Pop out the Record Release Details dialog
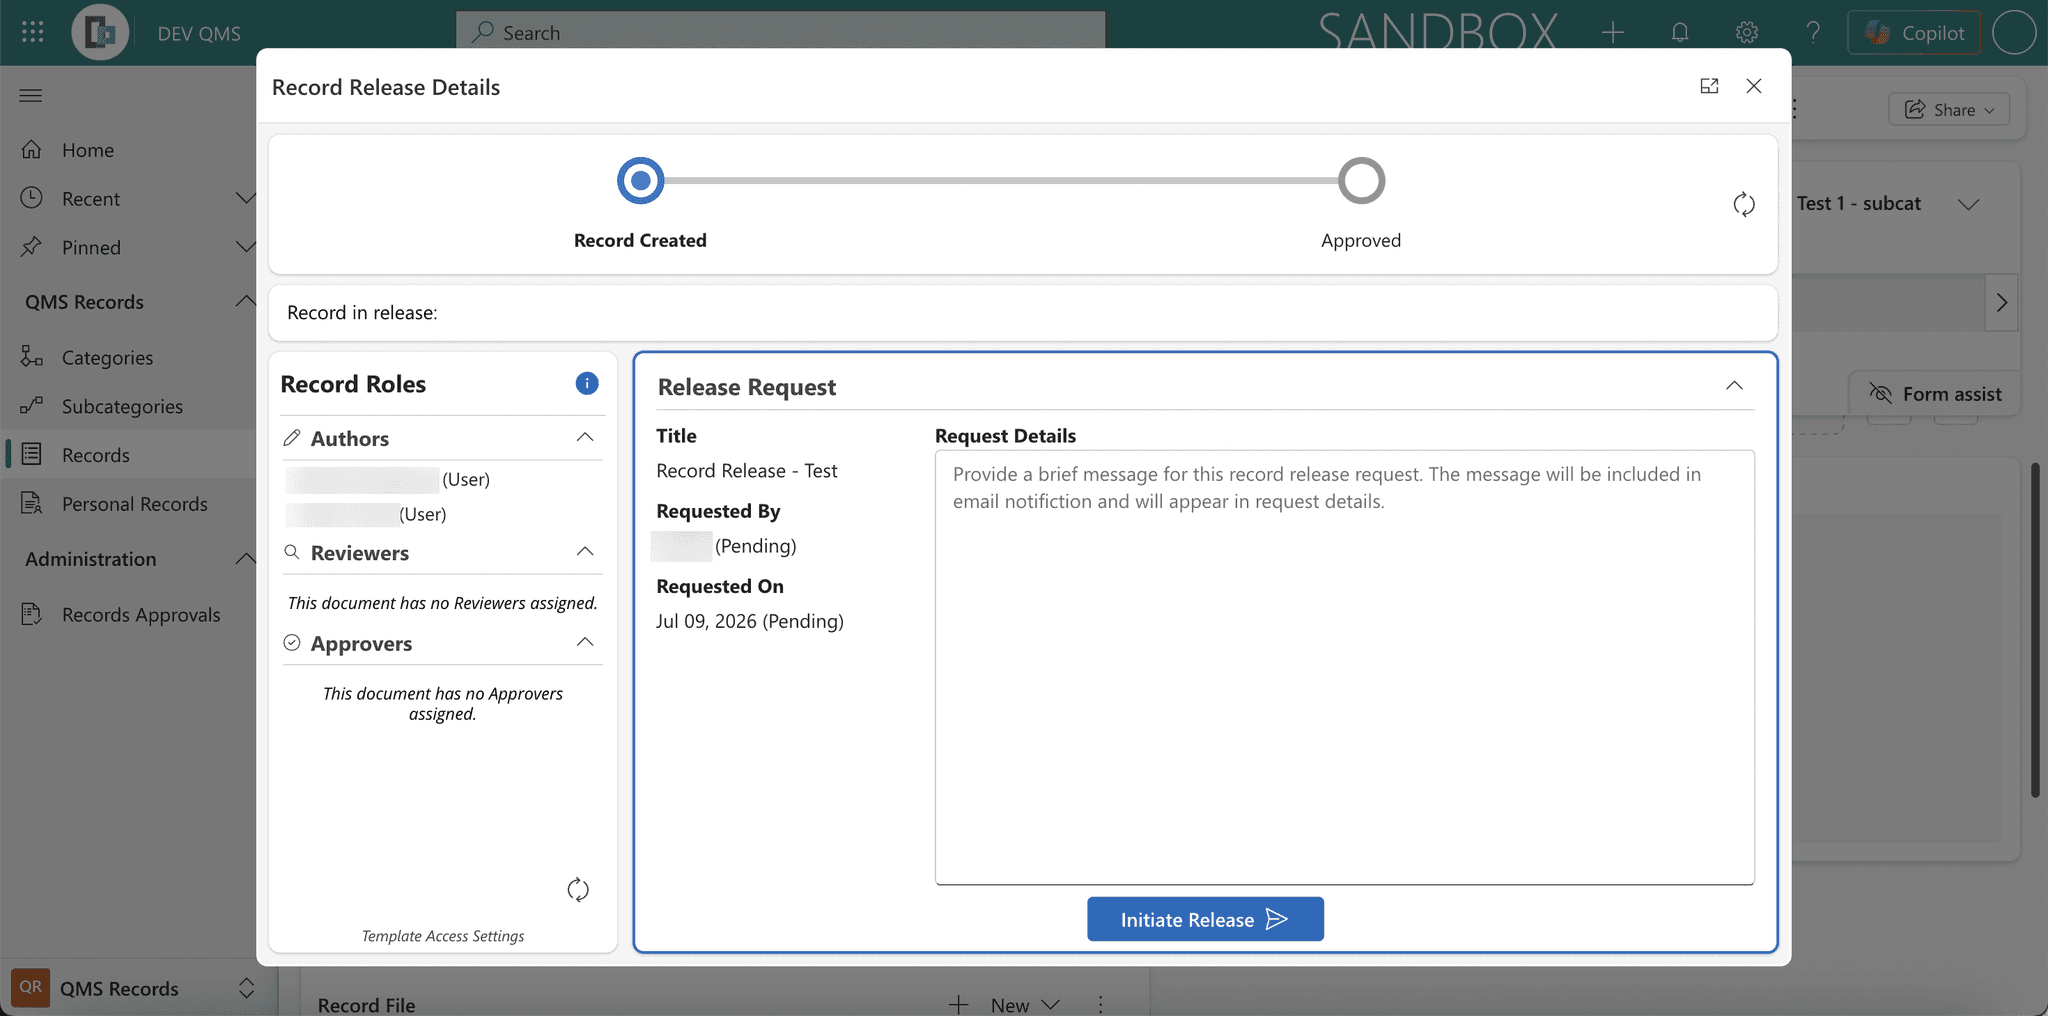2048x1016 pixels. [1709, 86]
